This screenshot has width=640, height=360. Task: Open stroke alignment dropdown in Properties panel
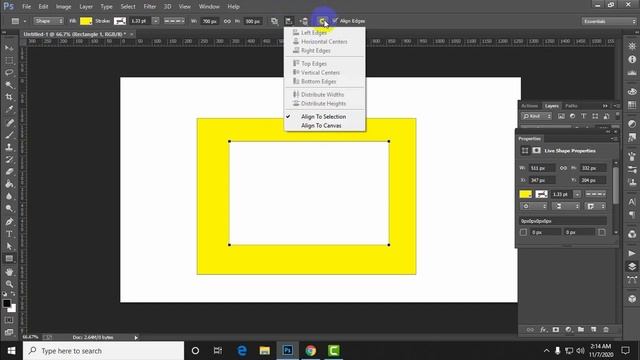coord(533,206)
